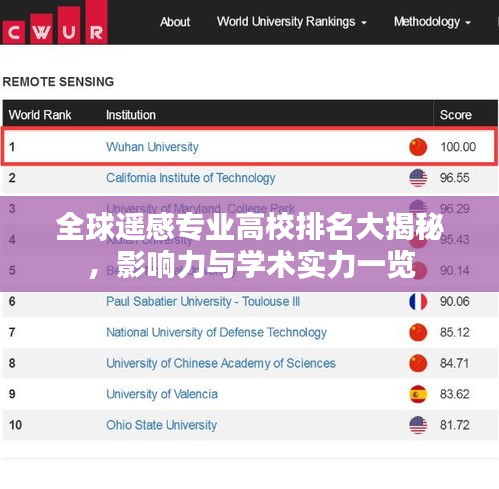Screen dimensions: 499x489
Task: Open Wuhan University link
Action: tap(152, 147)
